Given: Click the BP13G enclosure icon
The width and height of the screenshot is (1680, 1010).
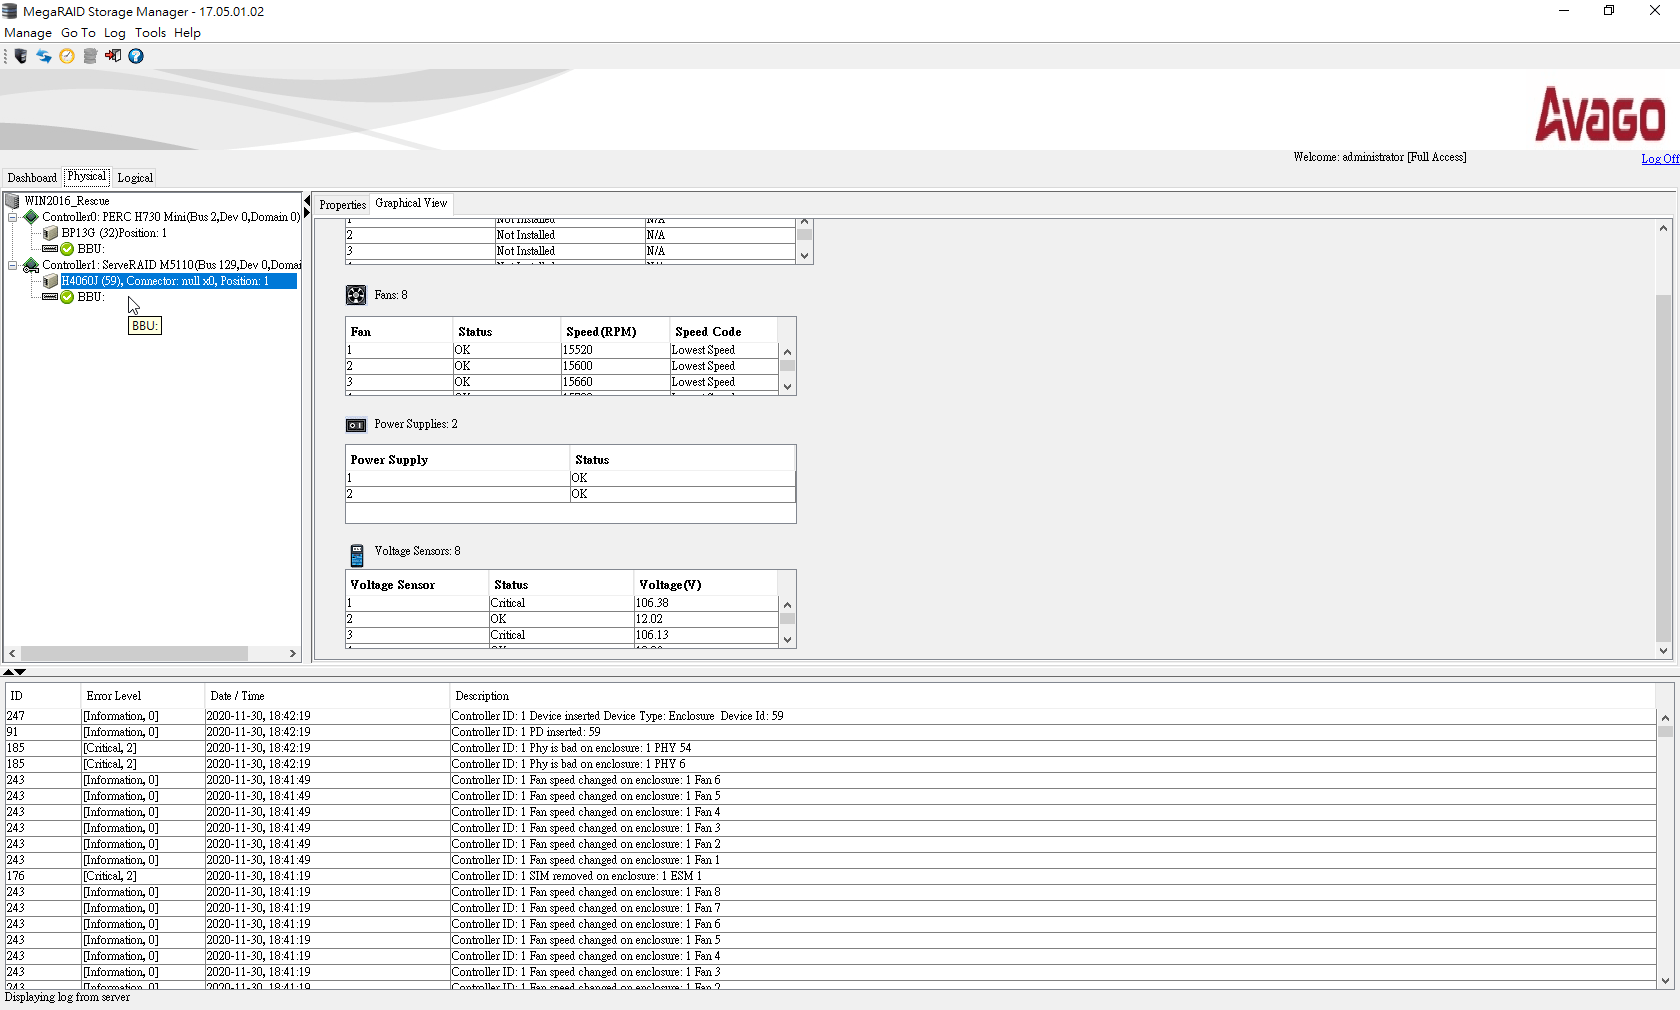Looking at the screenshot, I should point(50,233).
